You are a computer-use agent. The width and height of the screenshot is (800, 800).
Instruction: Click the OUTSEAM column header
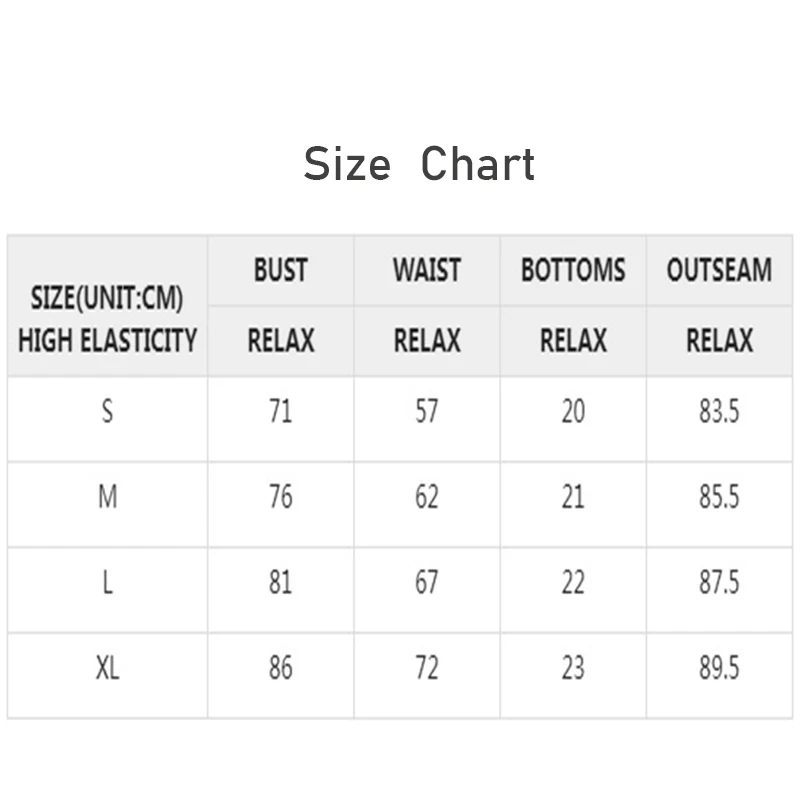click(x=719, y=270)
